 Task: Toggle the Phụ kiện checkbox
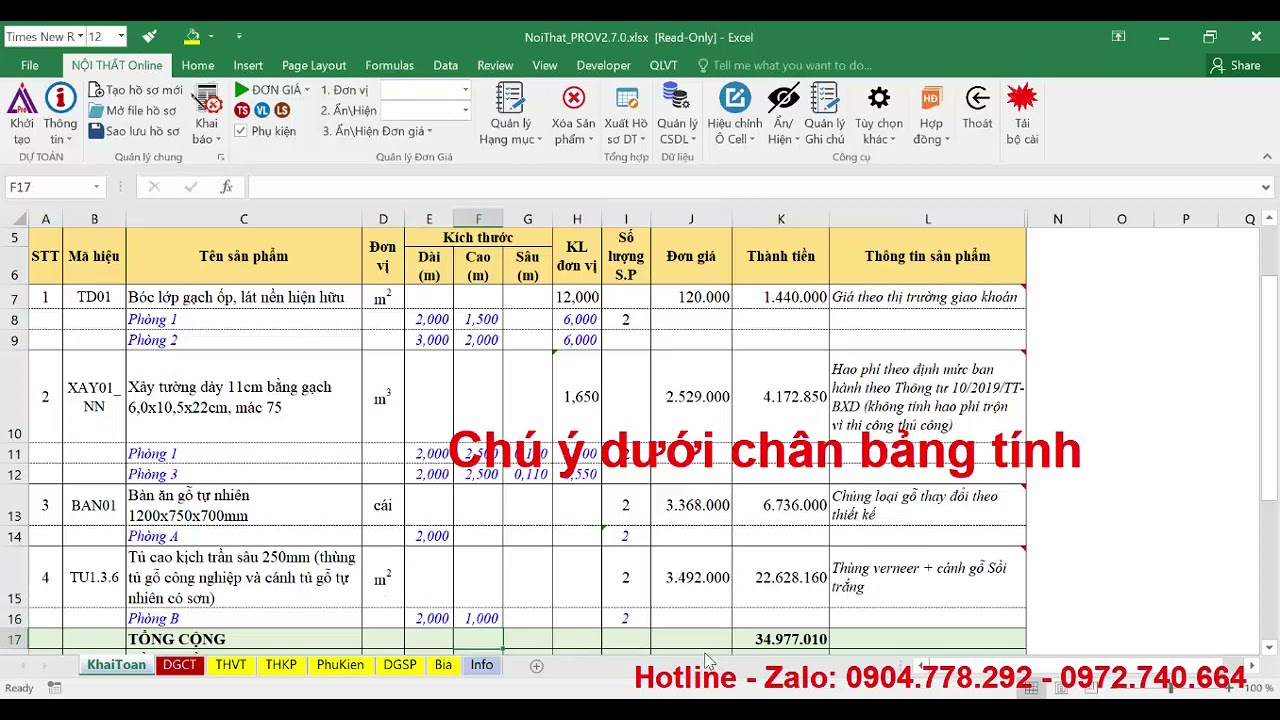click(x=241, y=131)
